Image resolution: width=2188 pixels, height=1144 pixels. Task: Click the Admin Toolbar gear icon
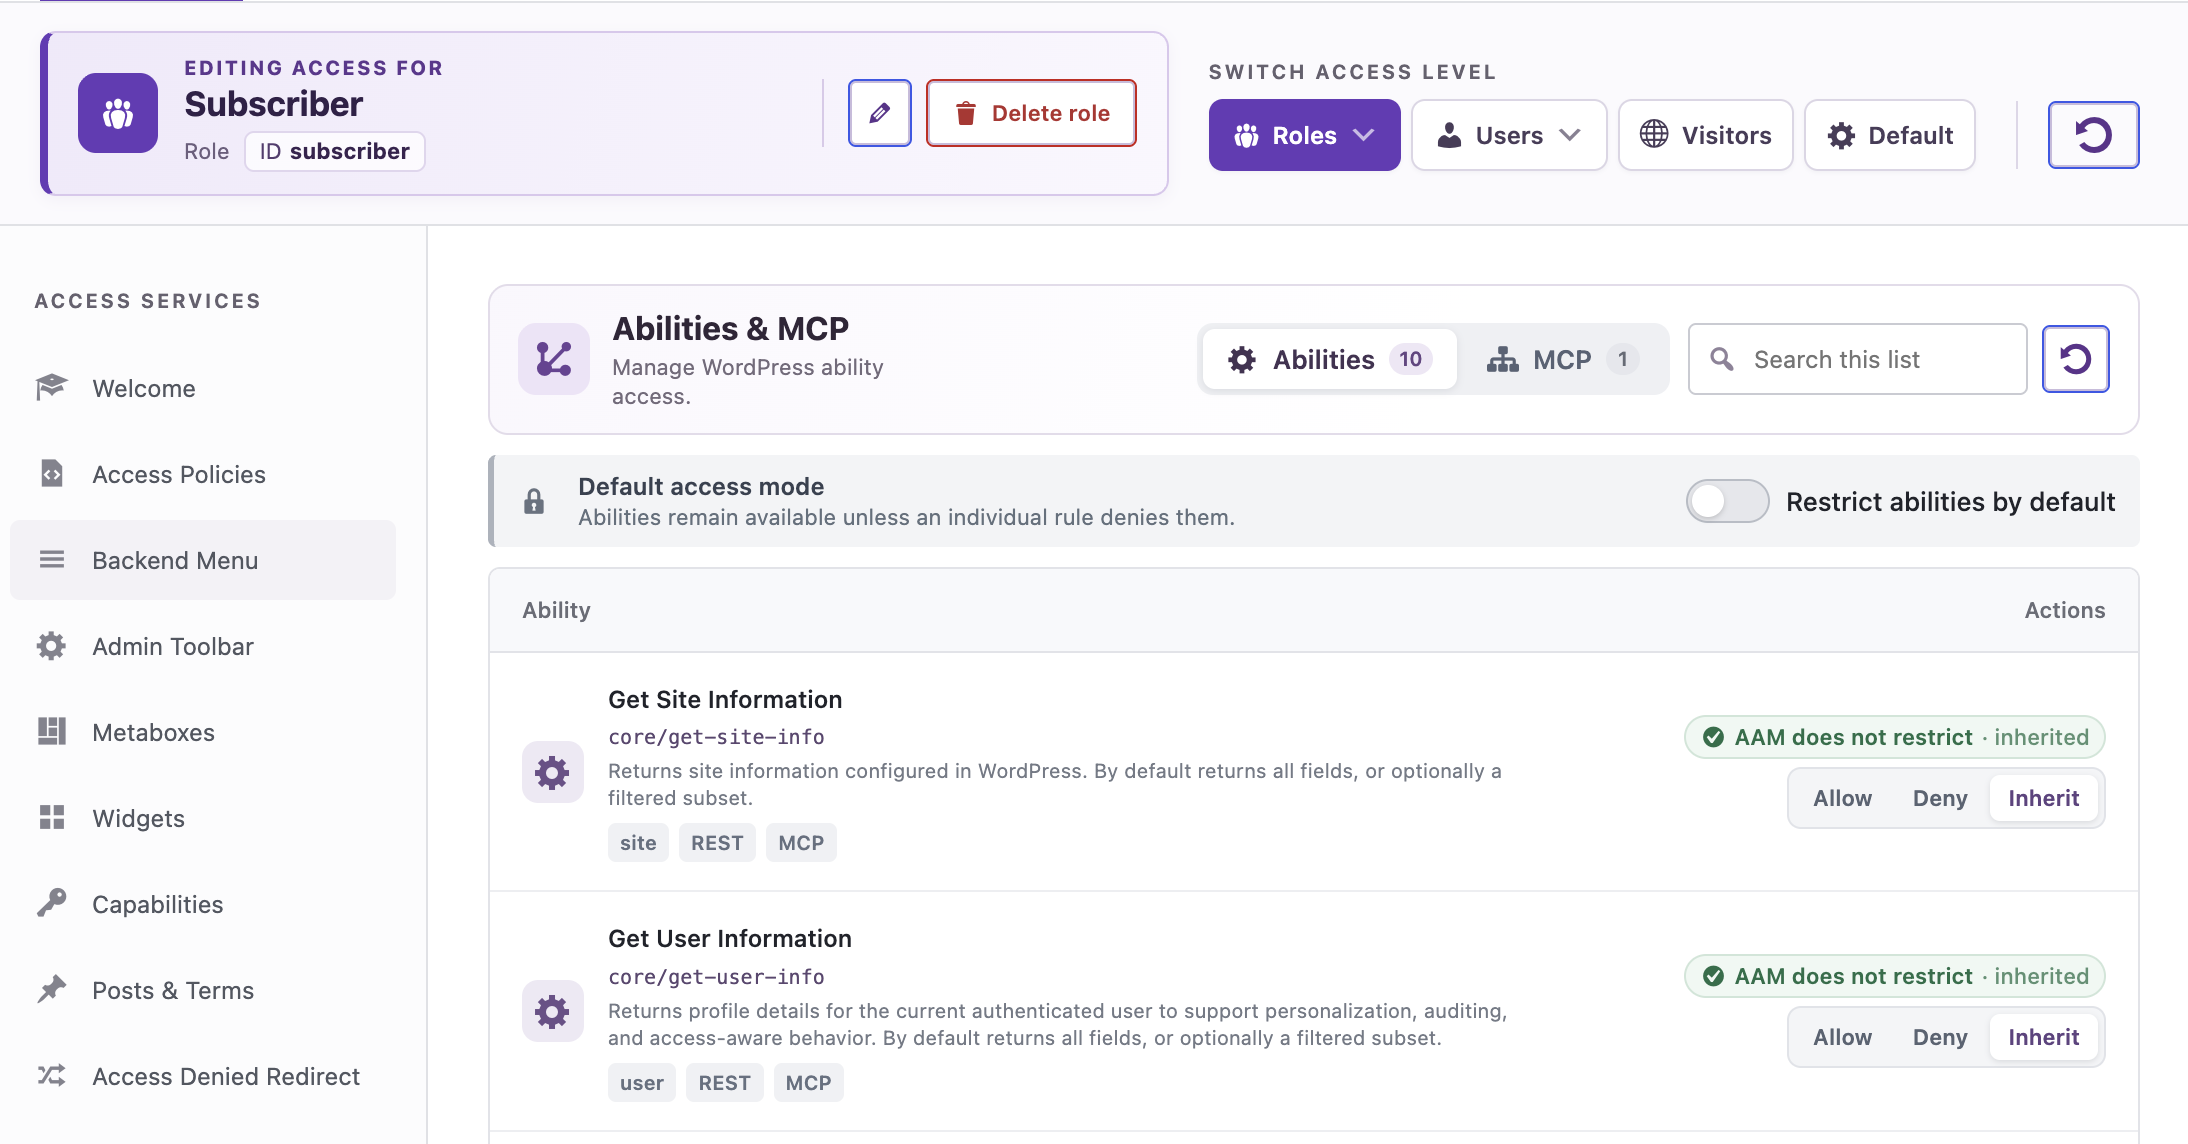pyautogui.click(x=51, y=645)
